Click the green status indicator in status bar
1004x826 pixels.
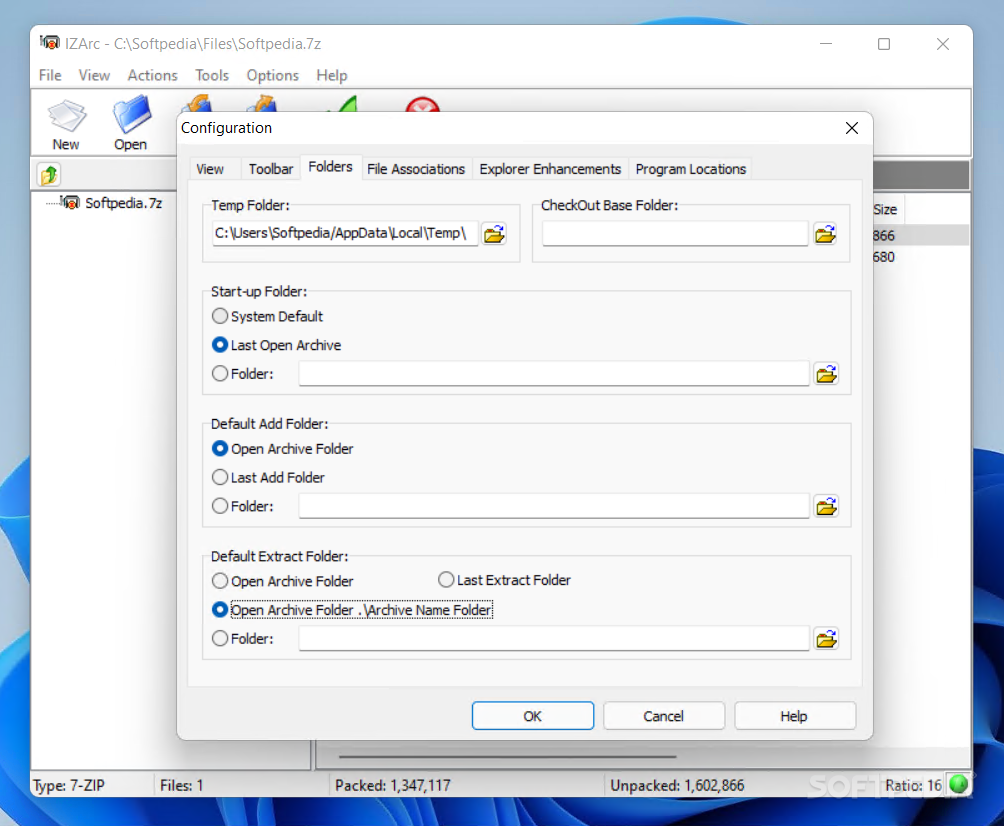pos(959,784)
